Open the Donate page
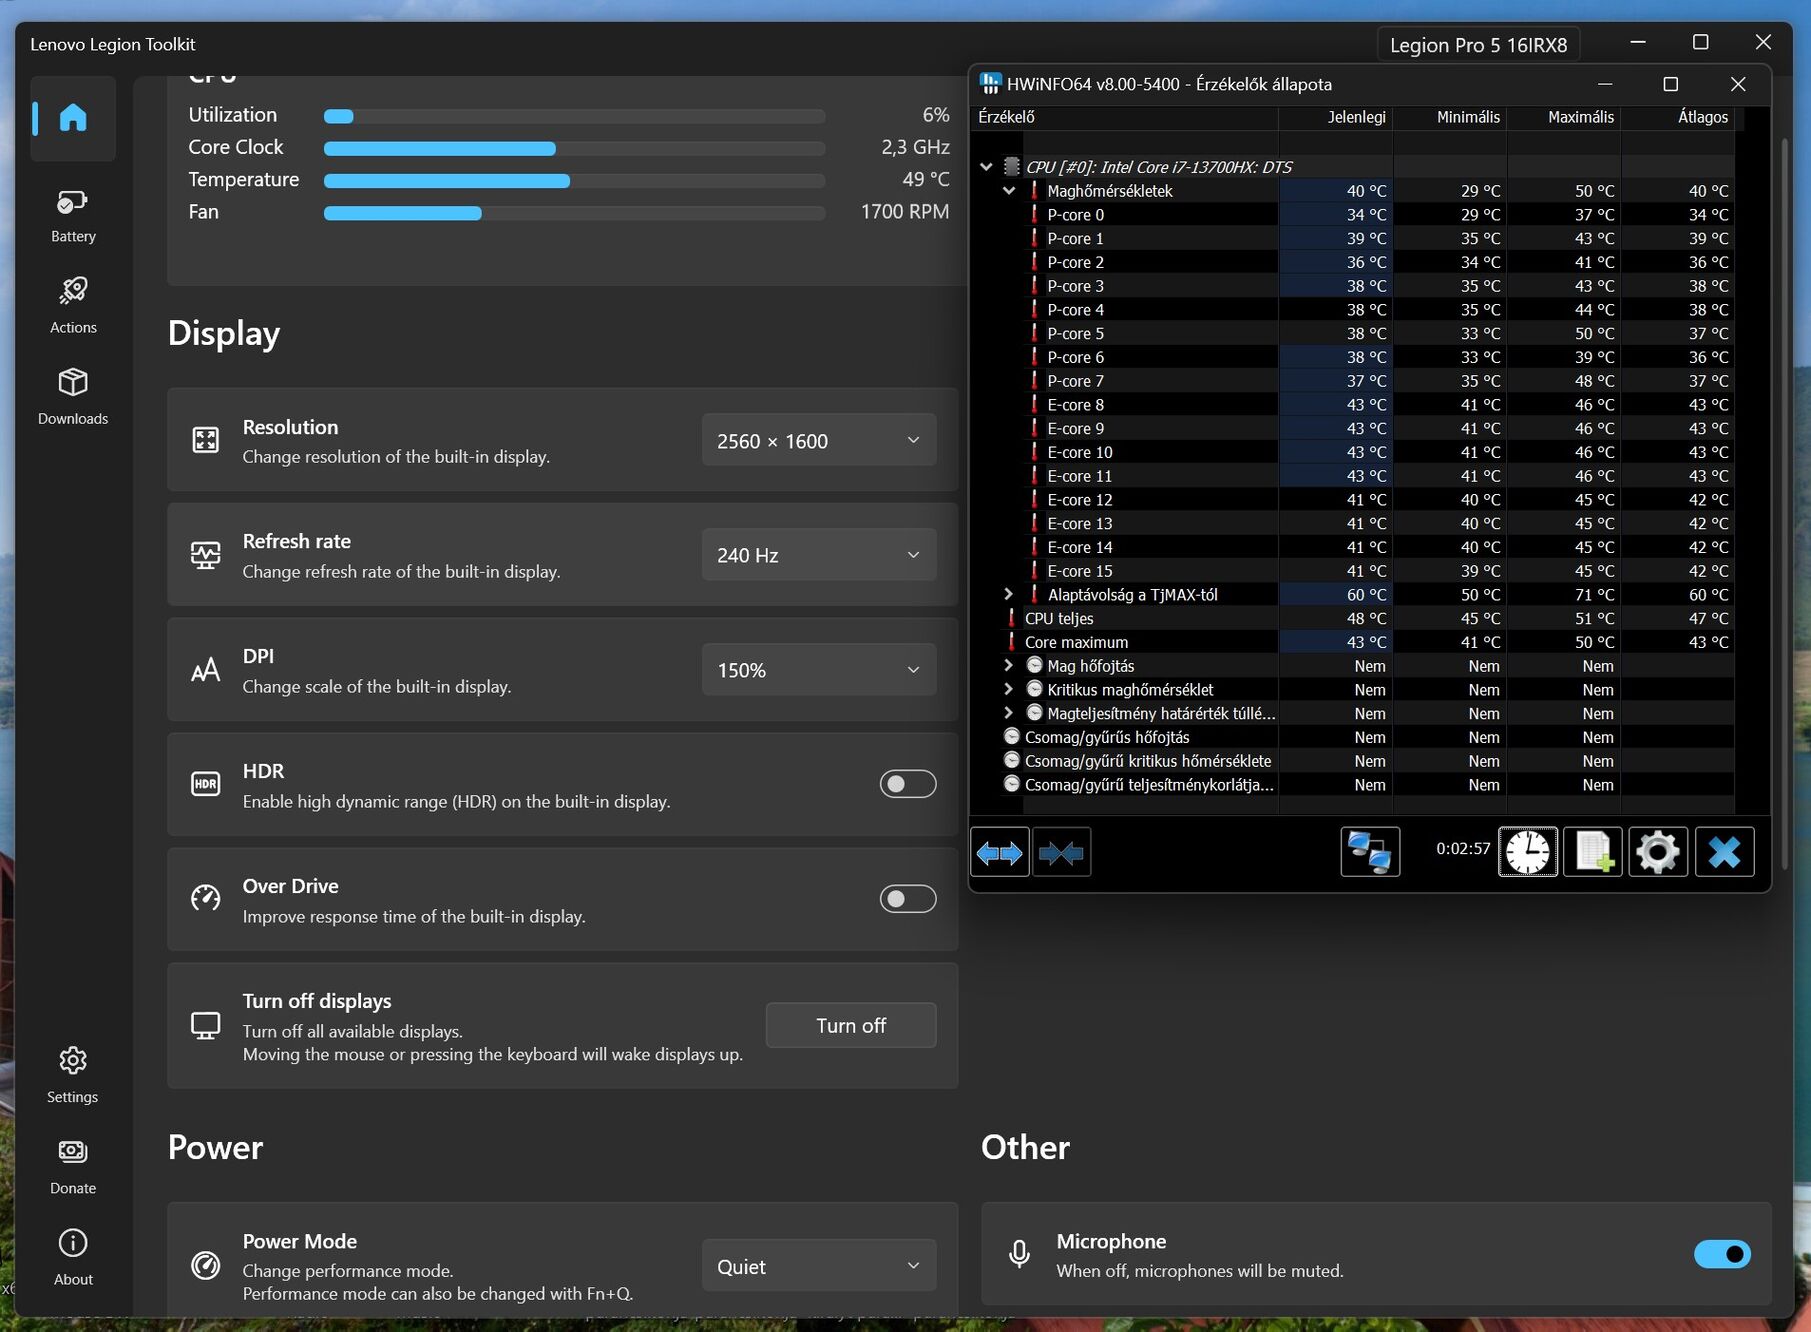Screen dimensions: 1811x1332 [73, 1166]
